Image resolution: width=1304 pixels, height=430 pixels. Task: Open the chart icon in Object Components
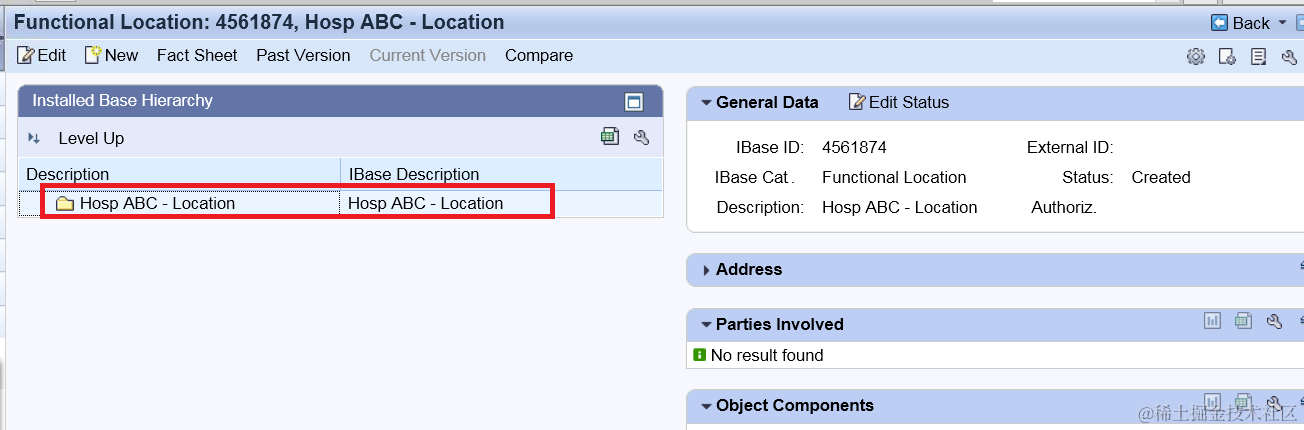(1212, 402)
